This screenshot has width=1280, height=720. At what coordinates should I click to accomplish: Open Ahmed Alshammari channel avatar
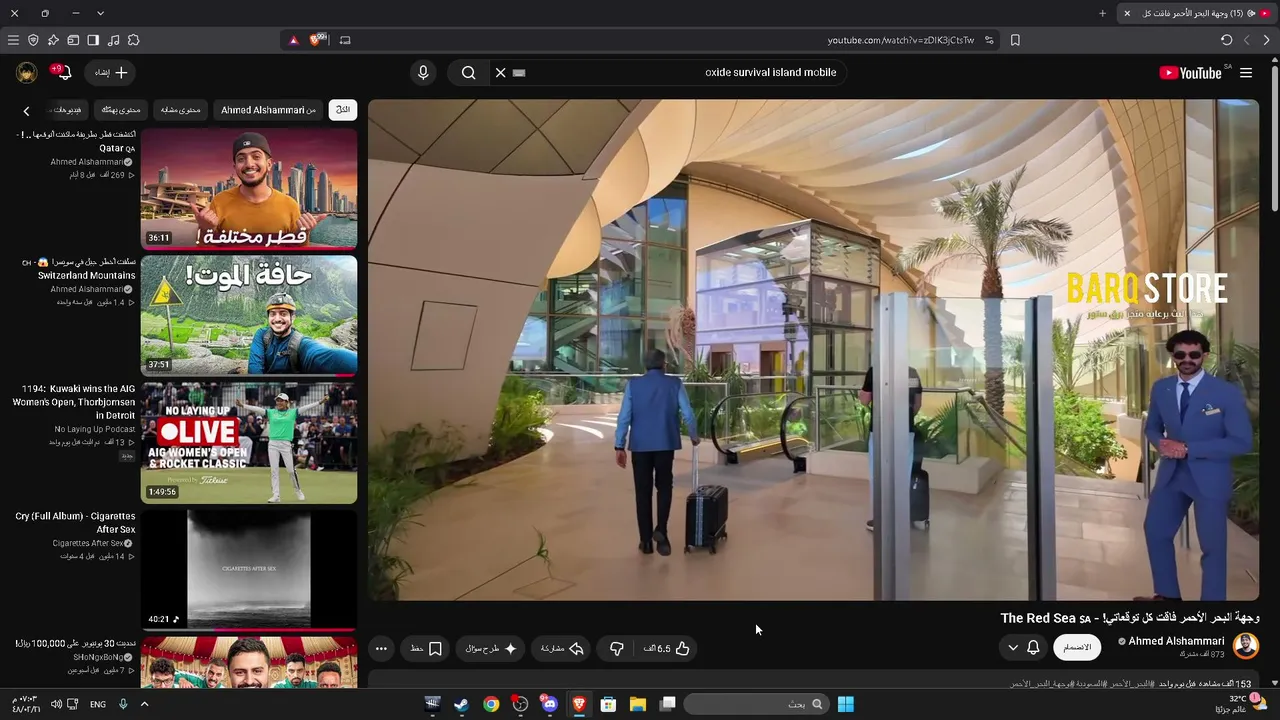point(1246,646)
